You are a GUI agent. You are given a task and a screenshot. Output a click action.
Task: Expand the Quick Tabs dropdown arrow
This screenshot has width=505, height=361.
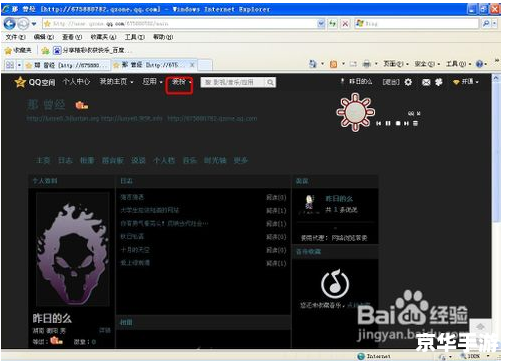click(19, 65)
